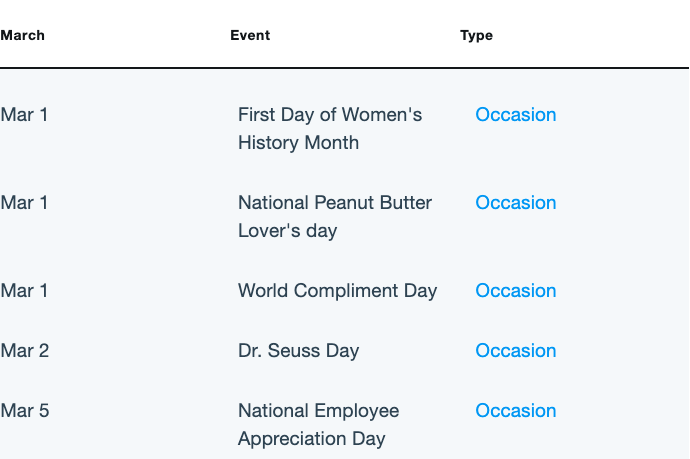The height and width of the screenshot is (459, 690).
Task: Click the Mar 1 date beside World Compliment Day
Action: pyautogui.click(x=24, y=291)
